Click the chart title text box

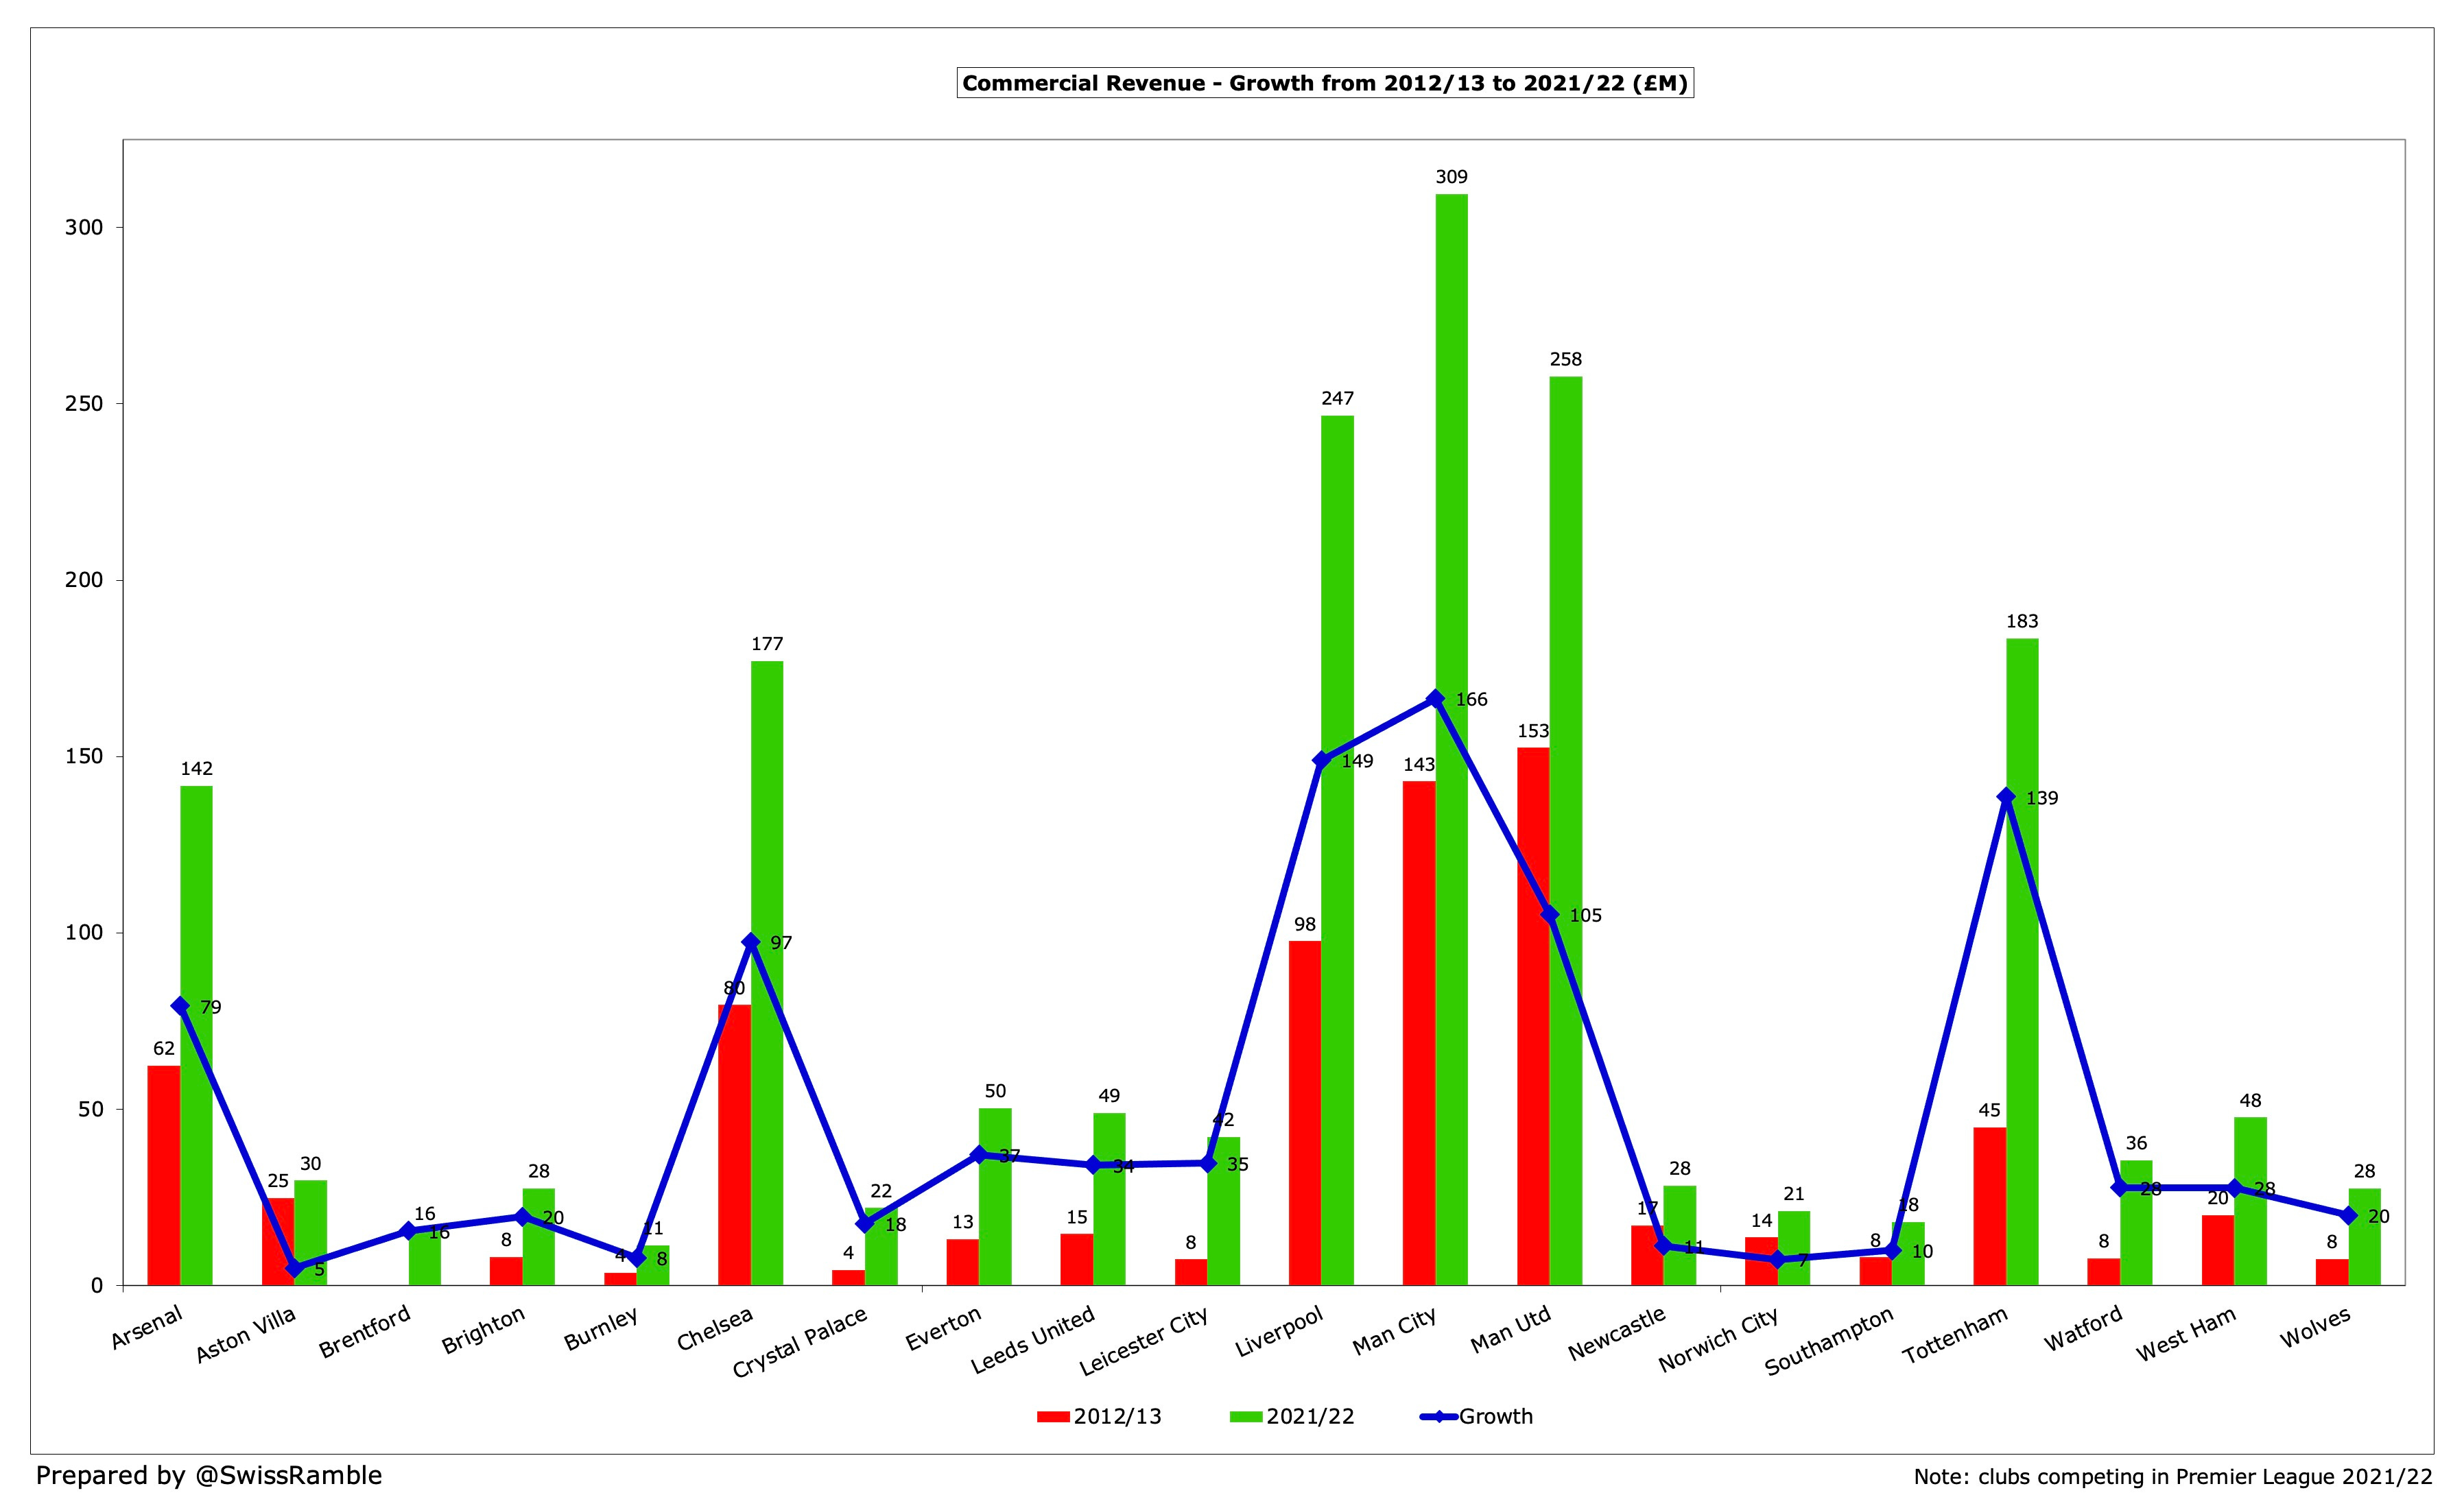pyautogui.click(x=1325, y=83)
